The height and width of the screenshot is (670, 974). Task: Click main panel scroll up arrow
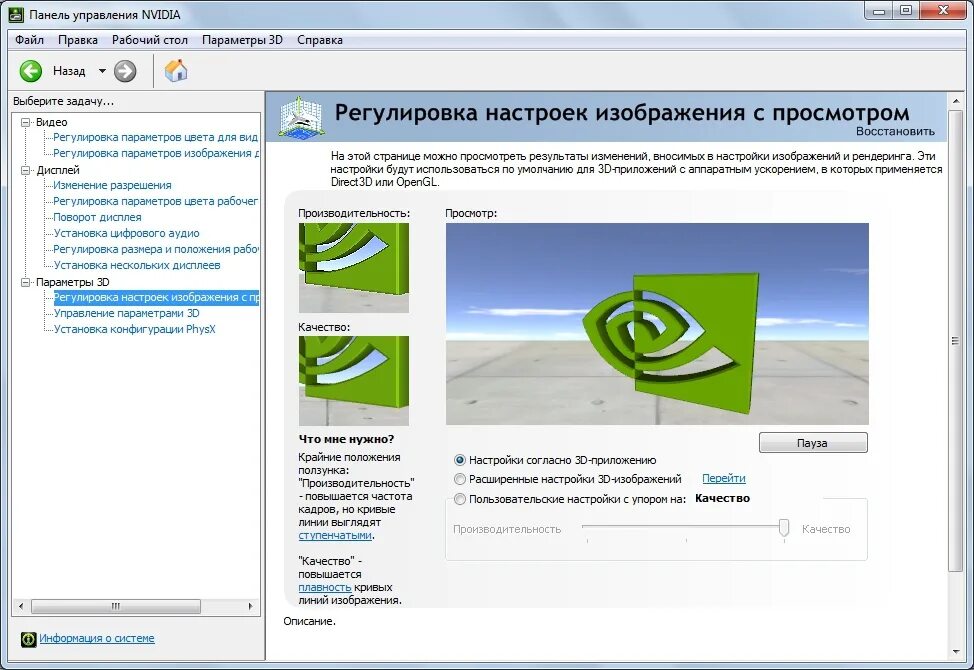pos(956,100)
